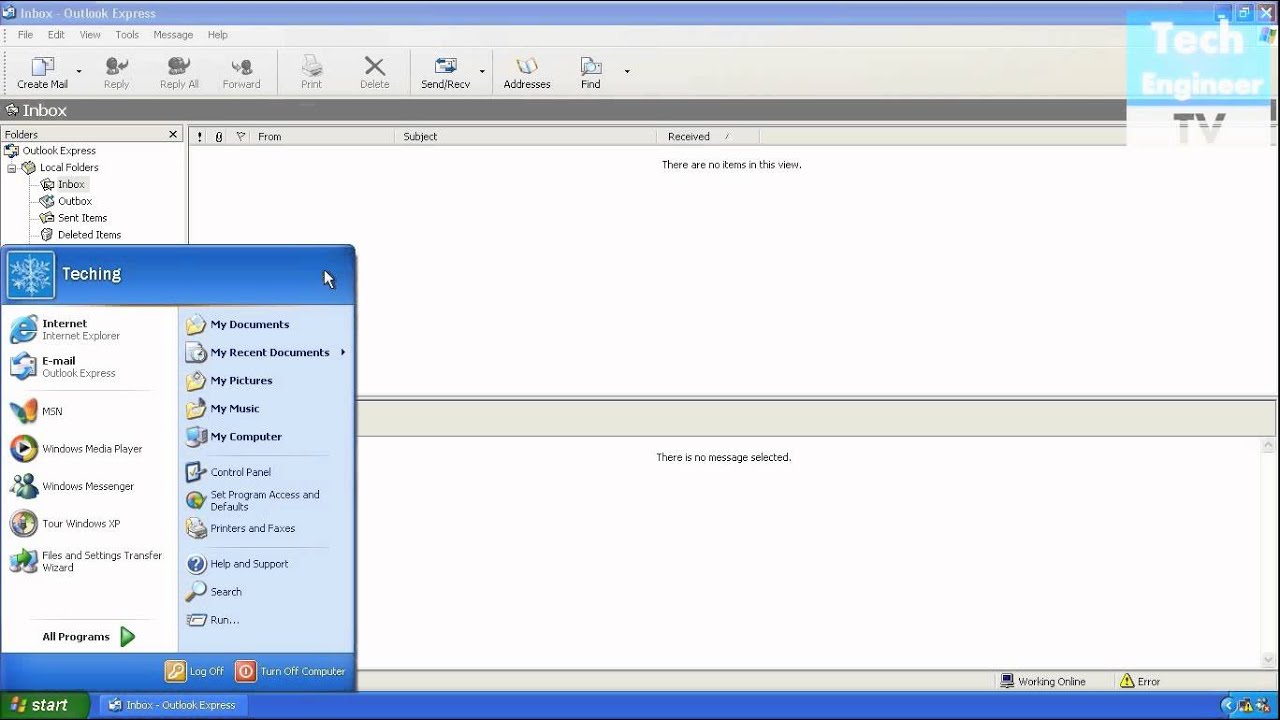Sort by the priority exclamation column

click(200, 137)
